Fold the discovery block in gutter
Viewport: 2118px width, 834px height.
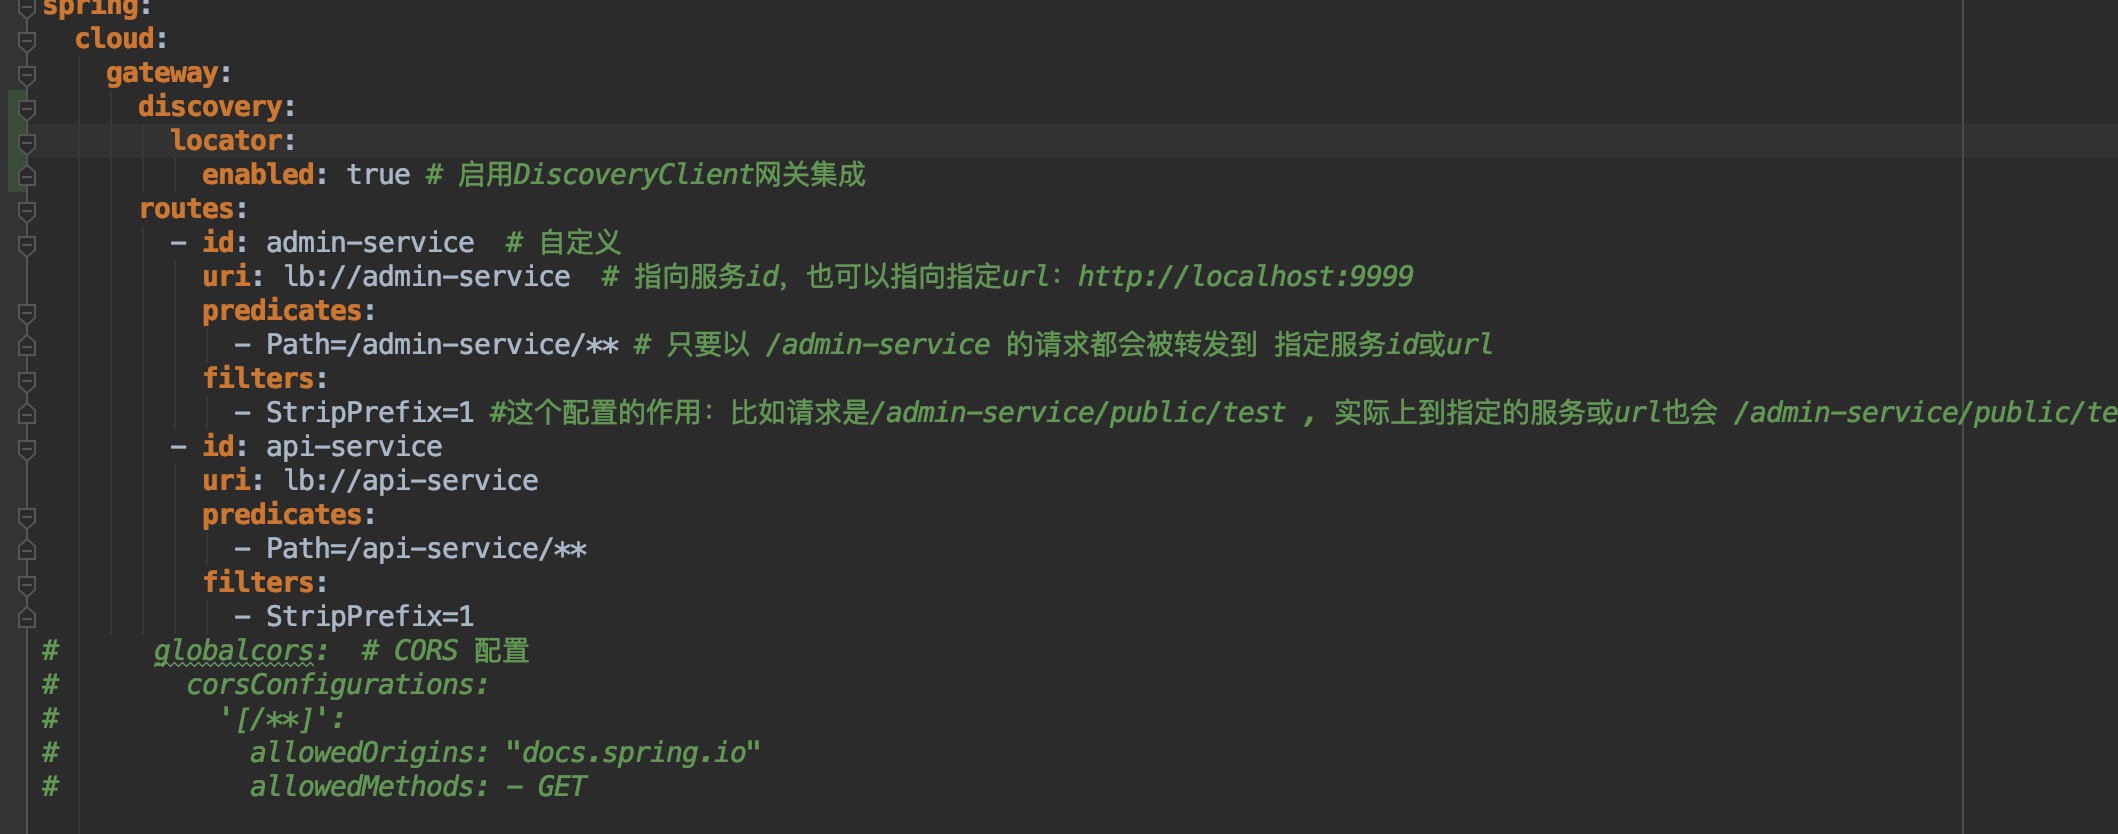(x=27, y=109)
